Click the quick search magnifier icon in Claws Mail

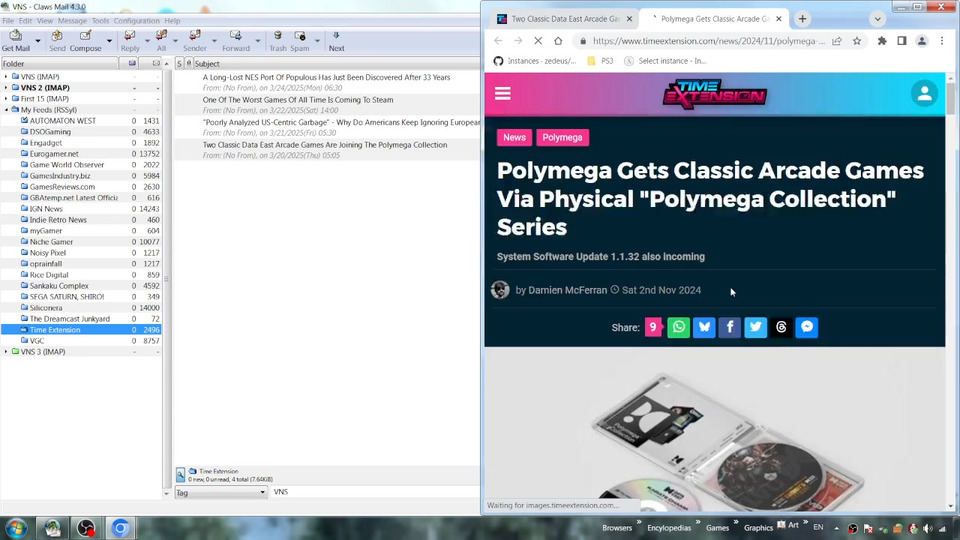click(x=181, y=474)
